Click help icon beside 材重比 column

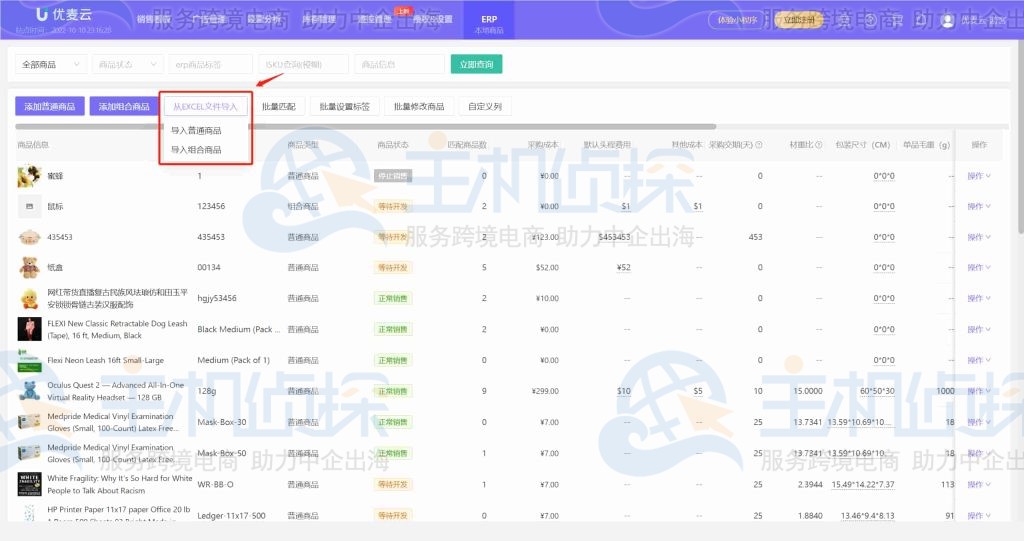coord(818,145)
